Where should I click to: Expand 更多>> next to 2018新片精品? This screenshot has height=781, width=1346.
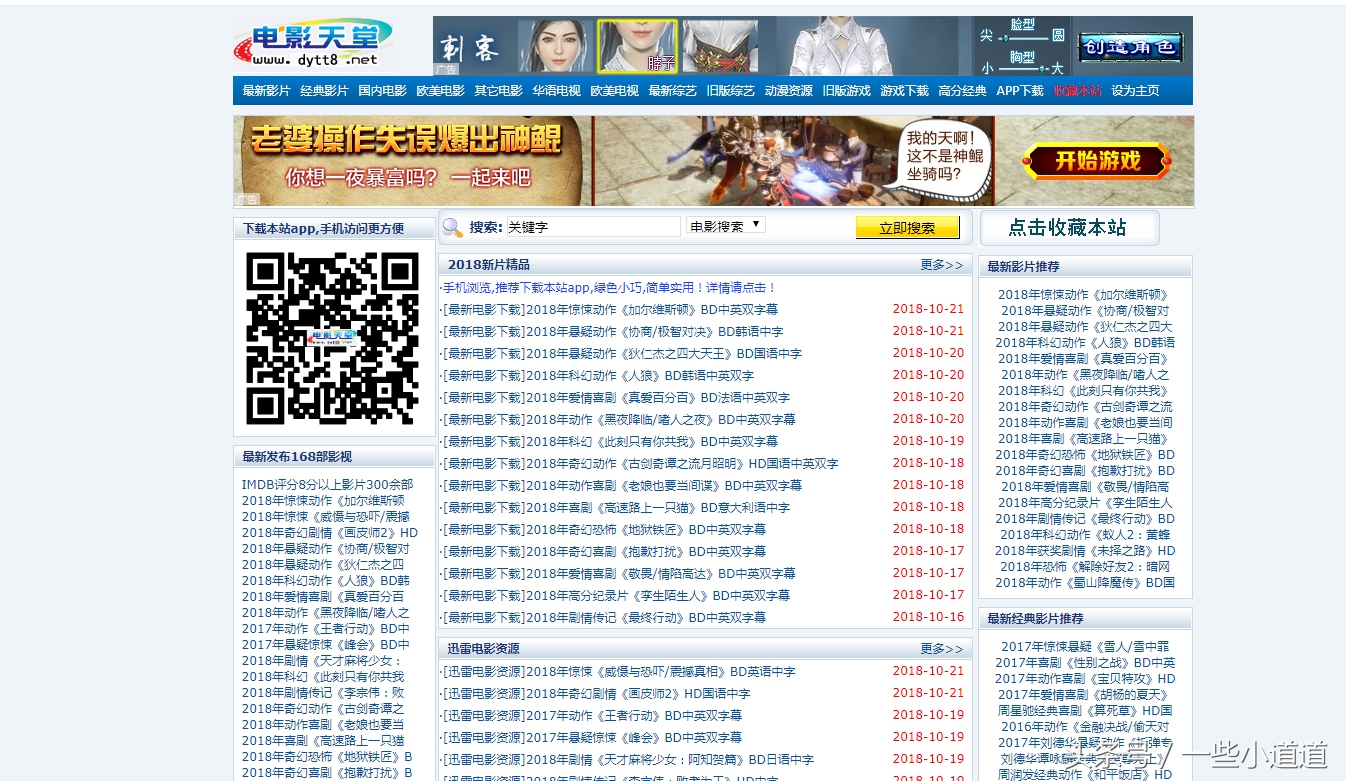(941, 263)
